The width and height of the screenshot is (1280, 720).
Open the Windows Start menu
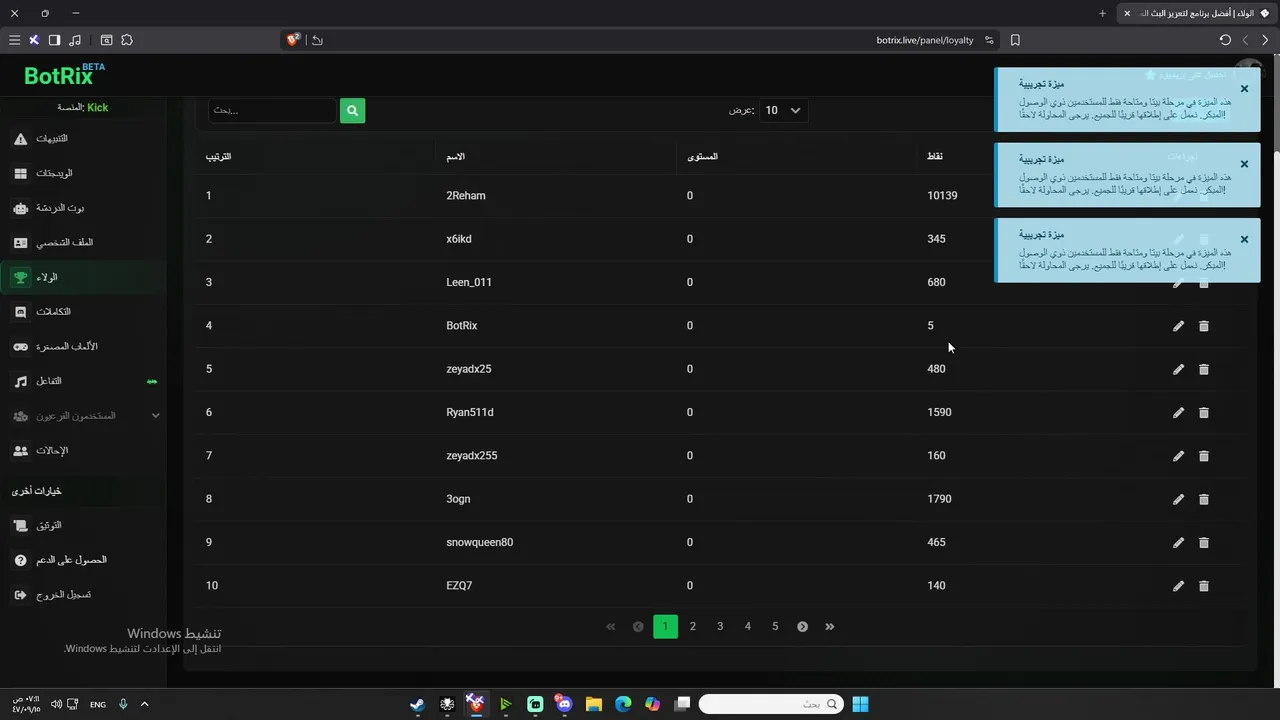pyautogui.click(x=860, y=704)
